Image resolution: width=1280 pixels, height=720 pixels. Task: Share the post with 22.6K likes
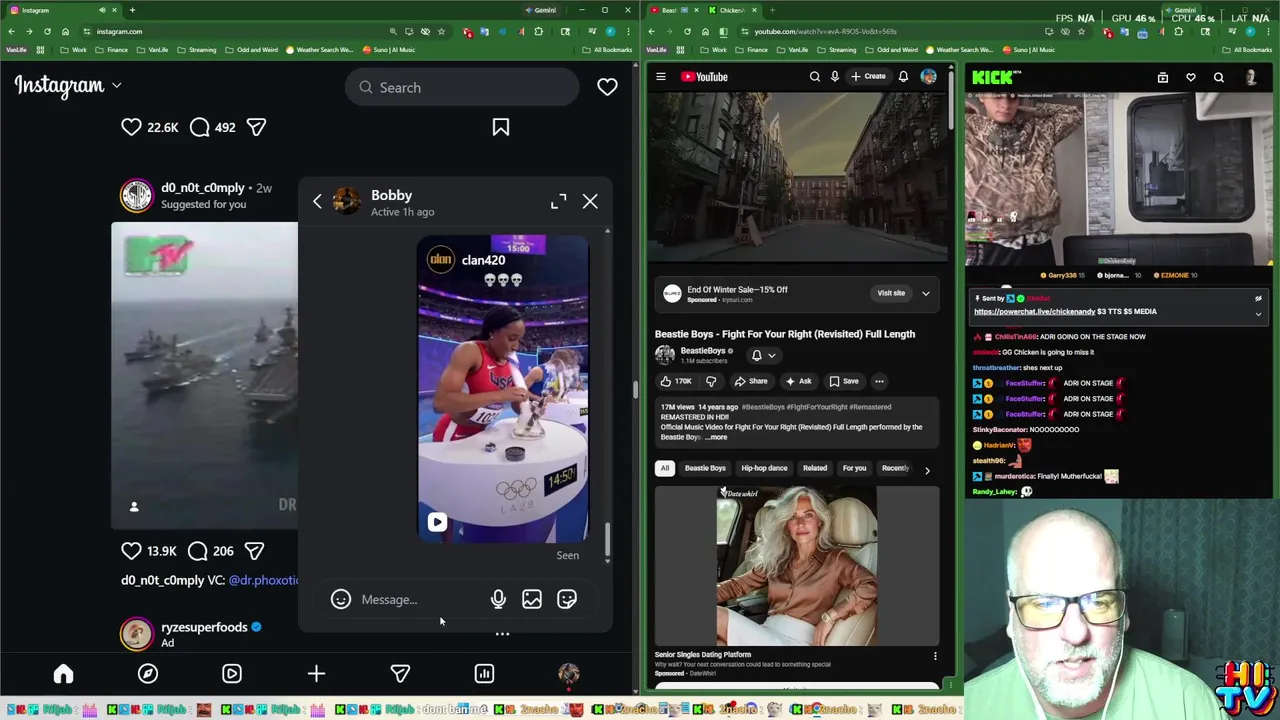pos(256,127)
